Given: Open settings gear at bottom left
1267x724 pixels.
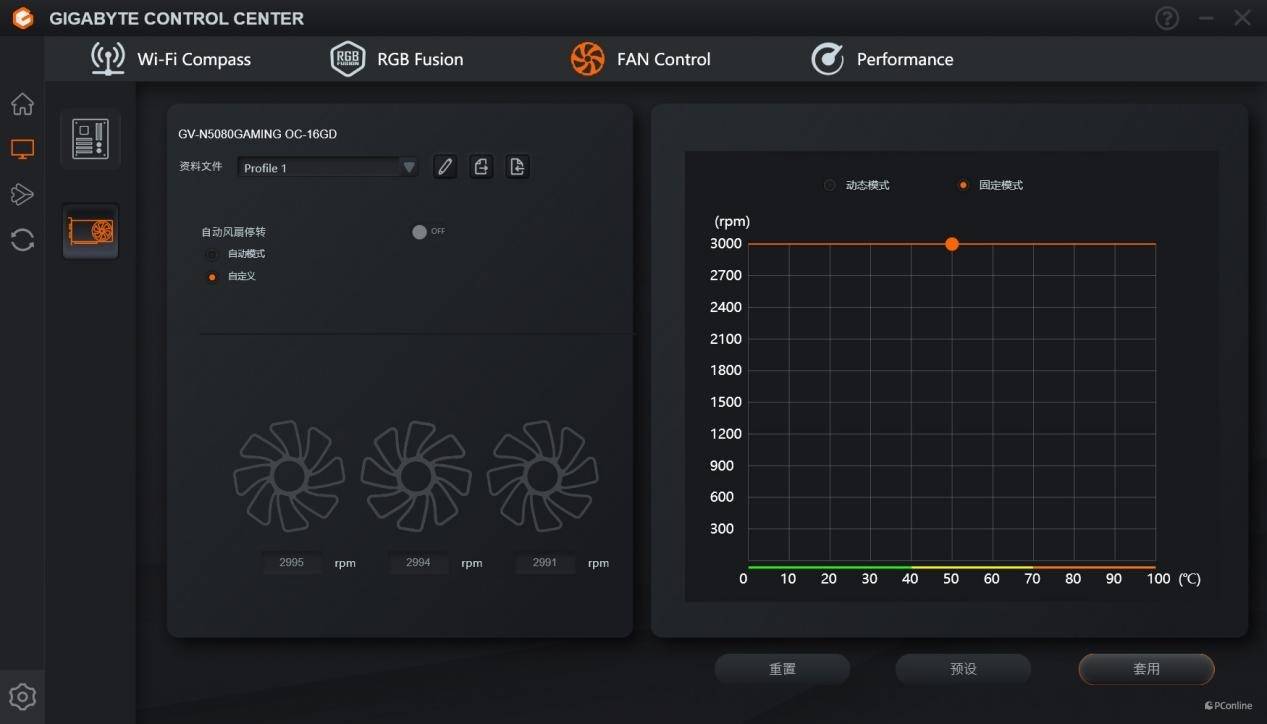Looking at the screenshot, I should pyautogui.click(x=22, y=697).
